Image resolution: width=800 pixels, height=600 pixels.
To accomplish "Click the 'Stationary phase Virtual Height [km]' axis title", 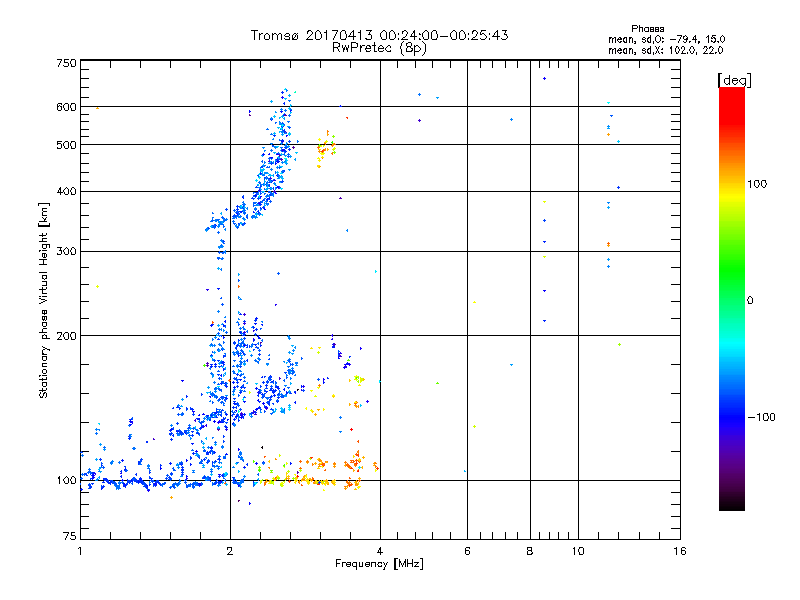I will [43, 300].
